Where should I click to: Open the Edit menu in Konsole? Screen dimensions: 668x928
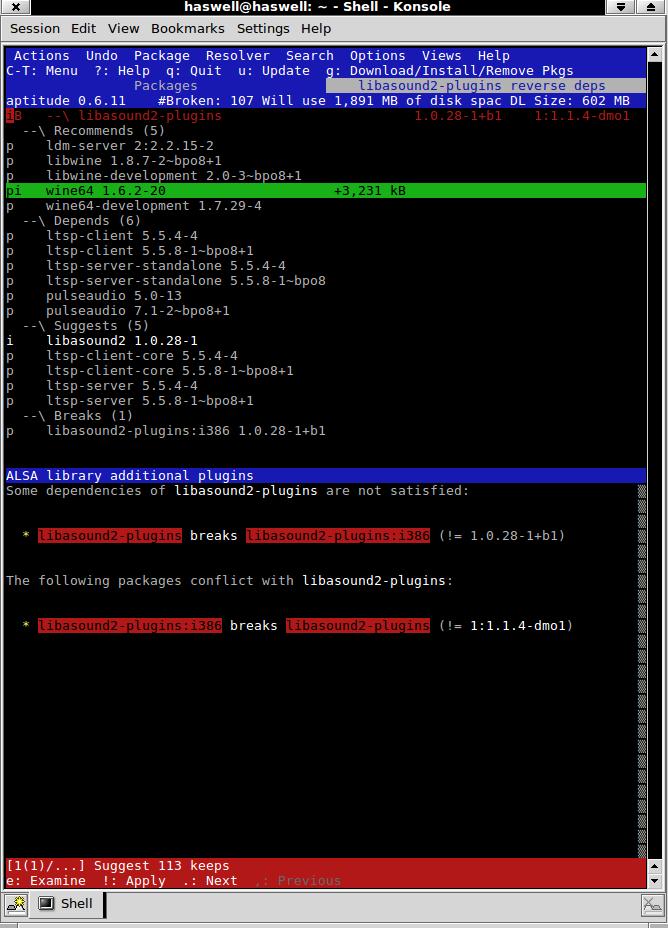pyautogui.click(x=83, y=28)
